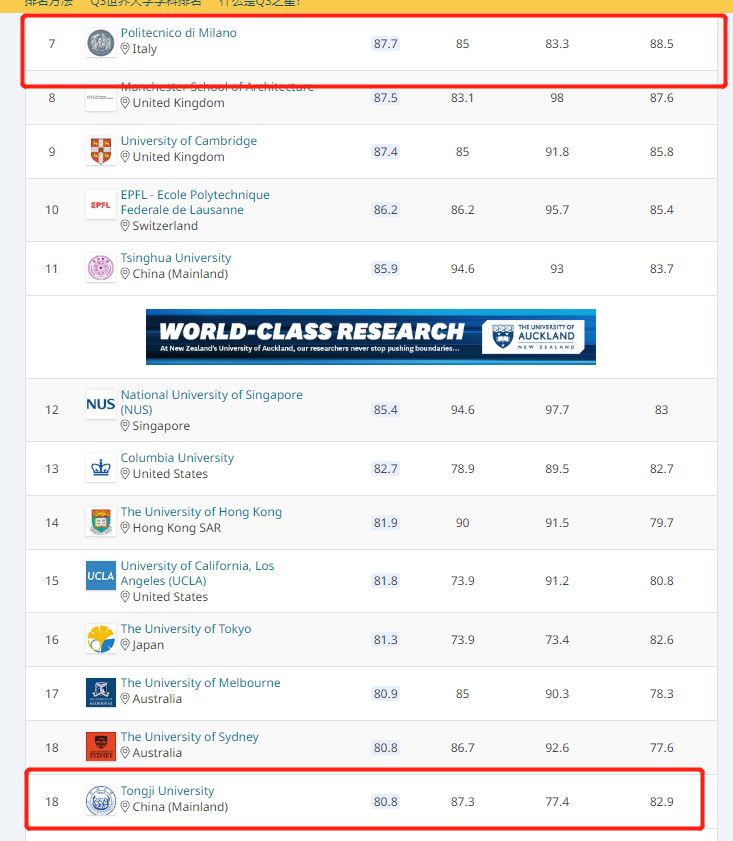Click the red EPFL logo
Image resolution: width=733 pixels, height=841 pixels.
(x=101, y=205)
